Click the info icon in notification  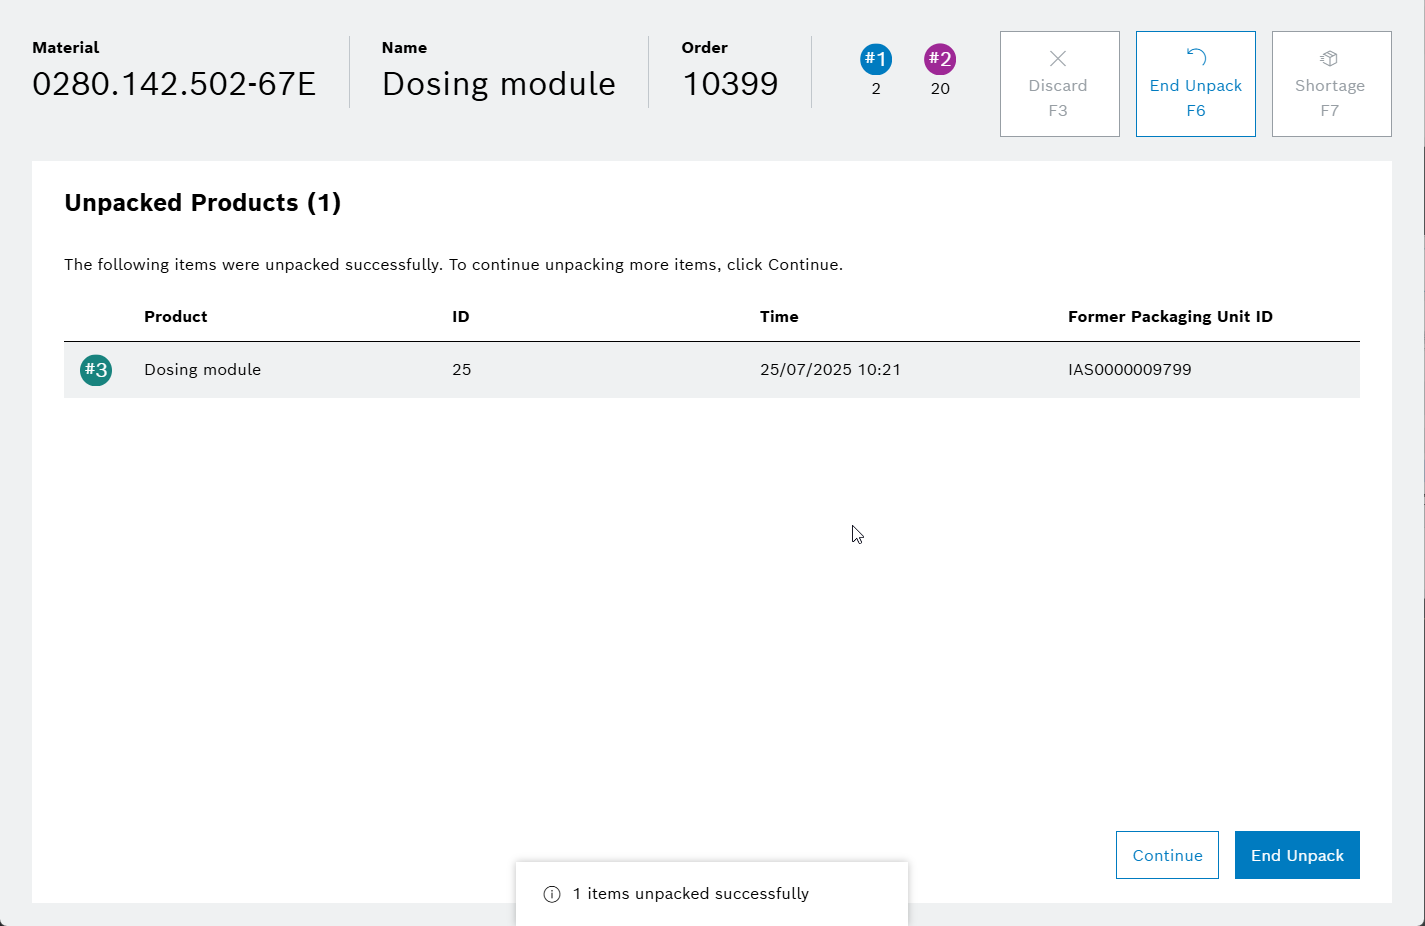(x=552, y=894)
